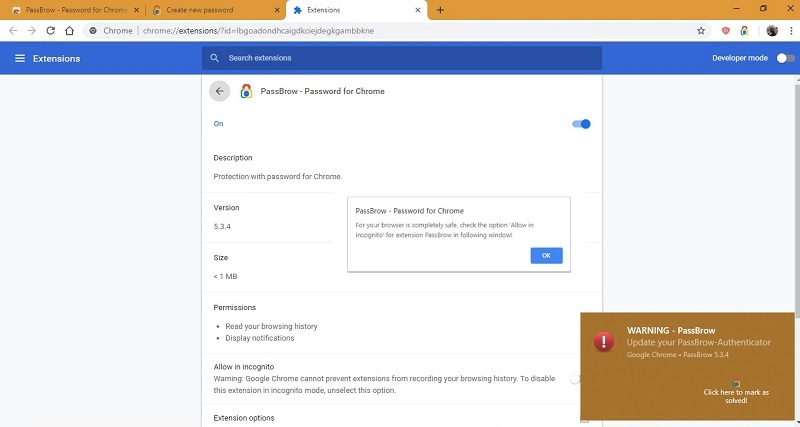Turn off the PassBrow extension switch
Screen dimensions: 800x427
coord(581,124)
